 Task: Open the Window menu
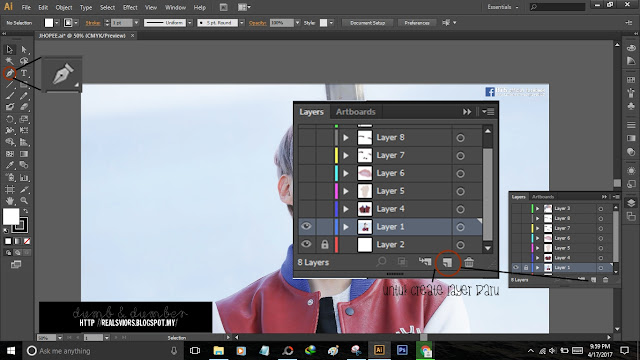(x=175, y=7)
